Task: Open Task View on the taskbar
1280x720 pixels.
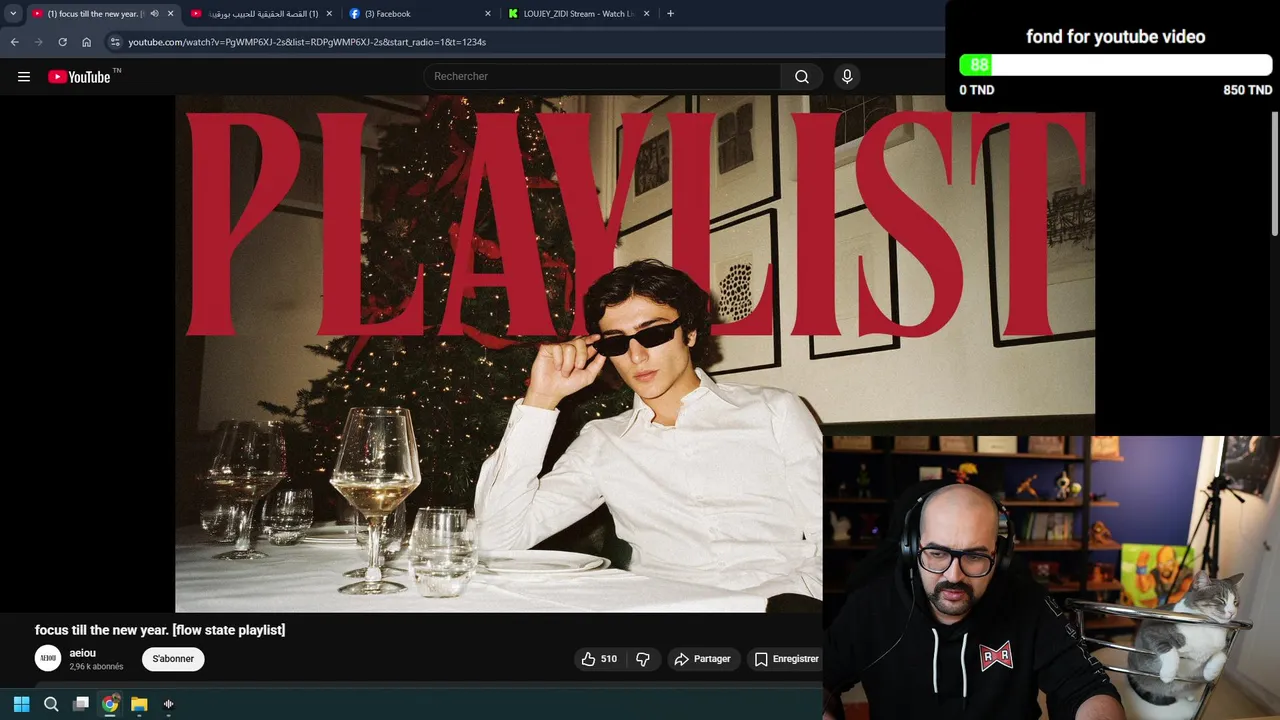Action: [81, 704]
